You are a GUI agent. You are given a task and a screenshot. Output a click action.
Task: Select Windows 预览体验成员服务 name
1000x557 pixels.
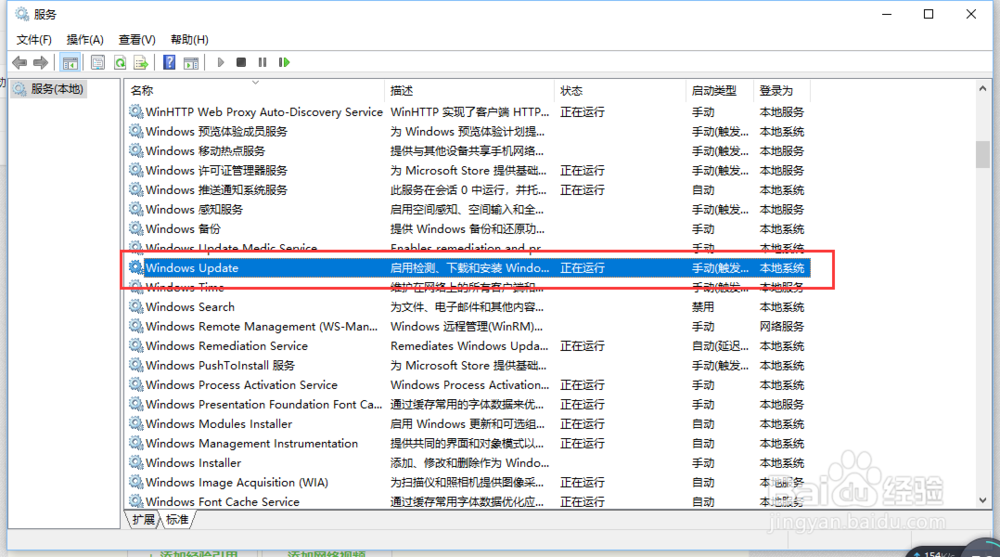click(216, 131)
